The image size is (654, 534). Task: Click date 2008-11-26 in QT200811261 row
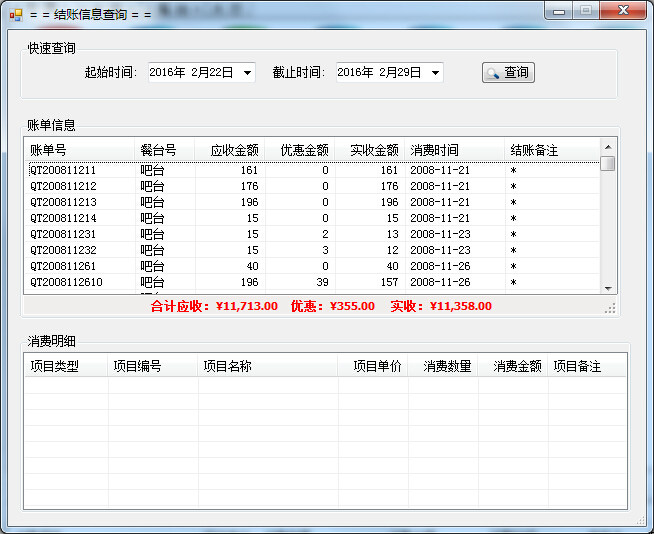[x=440, y=266]
